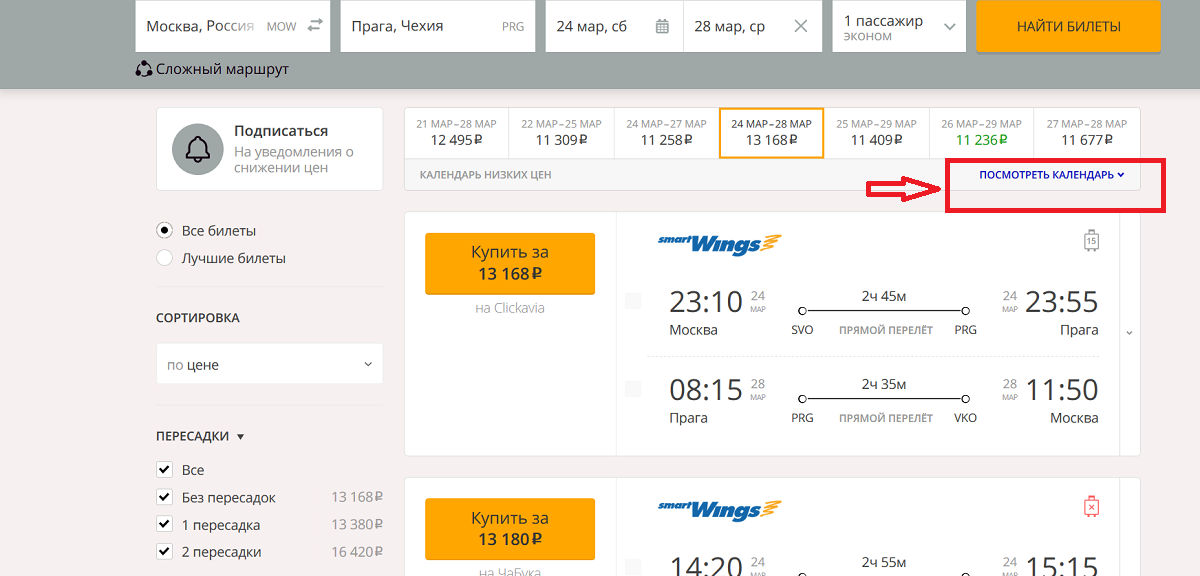Select the Все билеты radio option
1200x576 pixels.
coord(165,231)
